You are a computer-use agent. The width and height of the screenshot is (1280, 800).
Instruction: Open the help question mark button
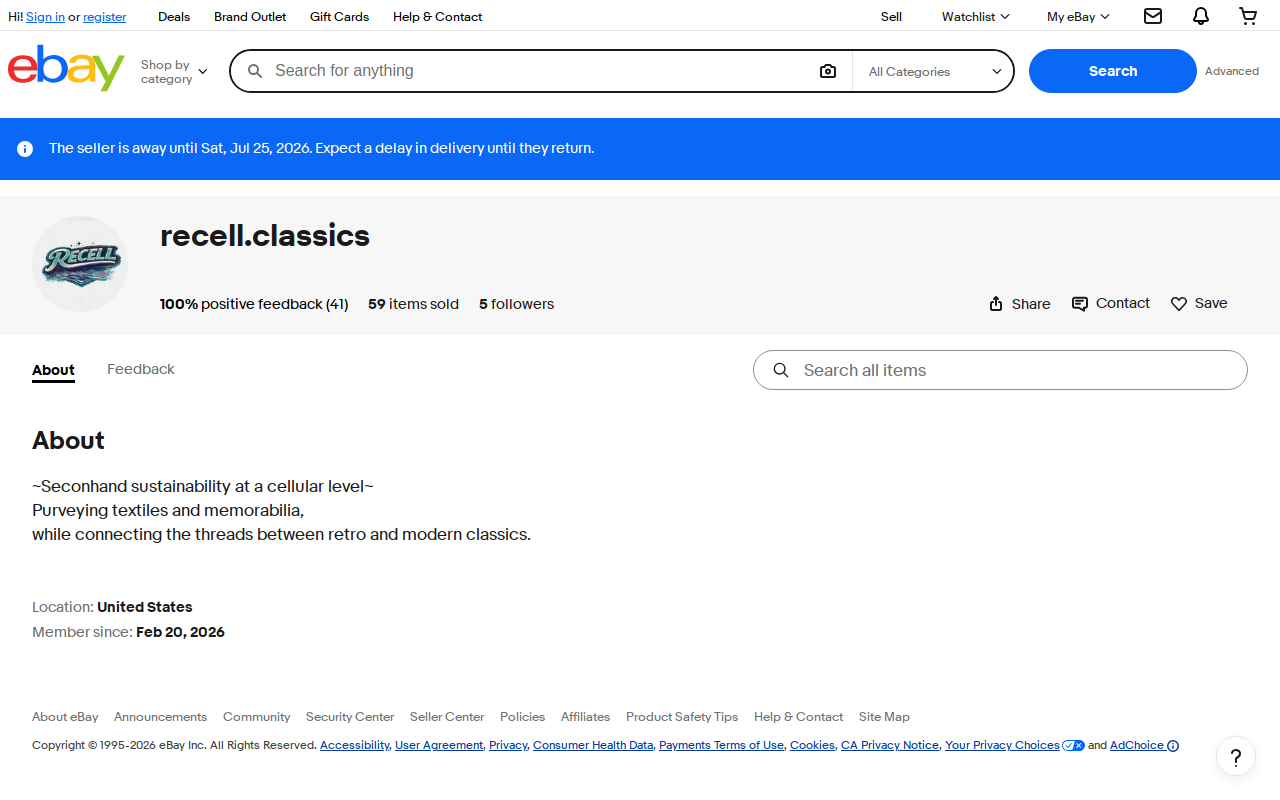pyautogui.click(x=1236, y=756)
